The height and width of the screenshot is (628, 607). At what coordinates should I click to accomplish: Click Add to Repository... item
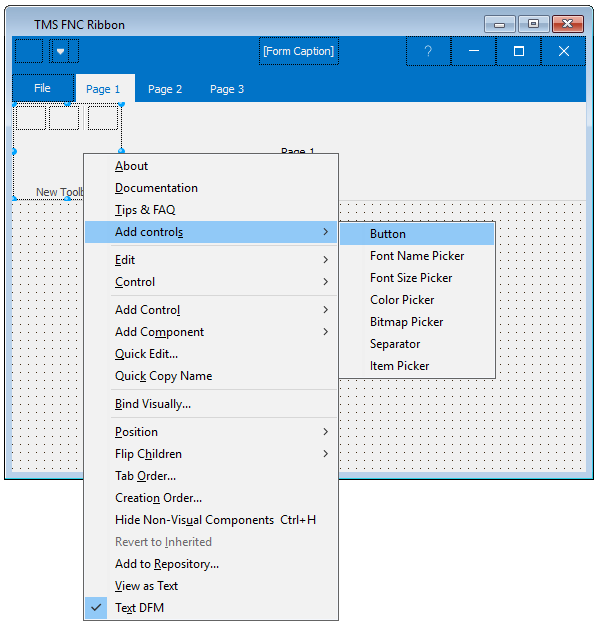tap(212, 564)
